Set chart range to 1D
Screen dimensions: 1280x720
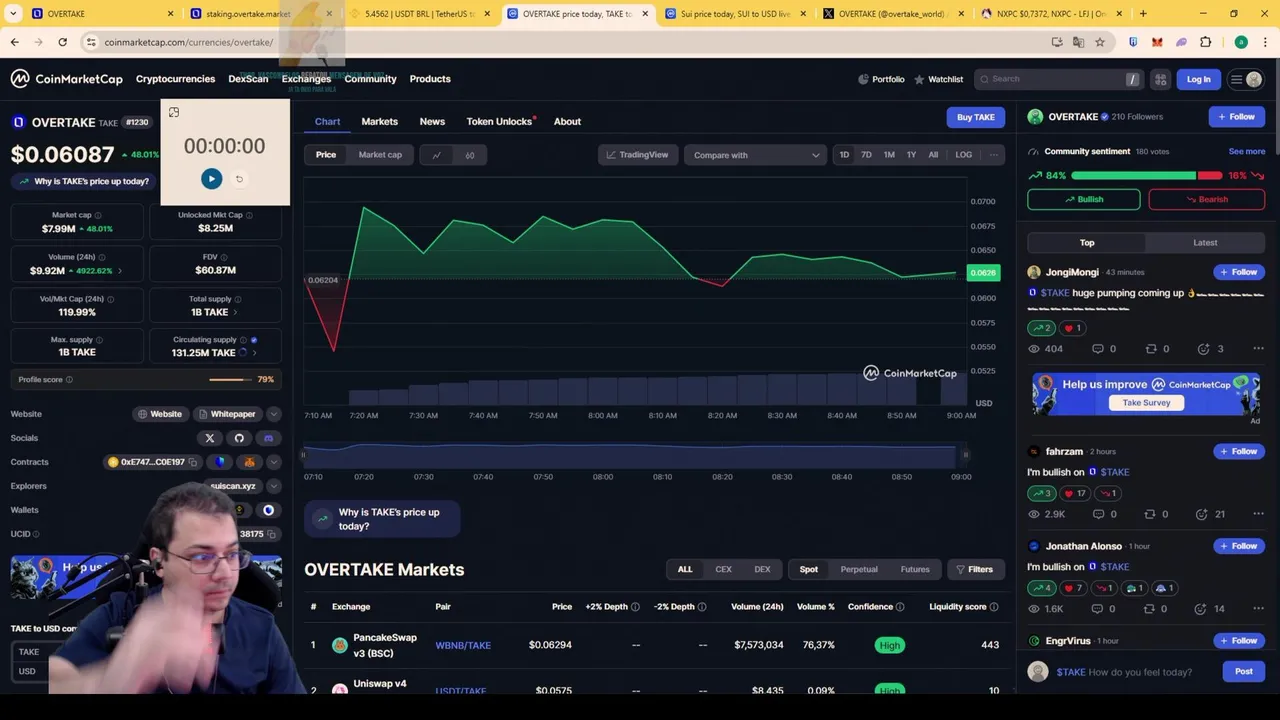tap(844, 155)
